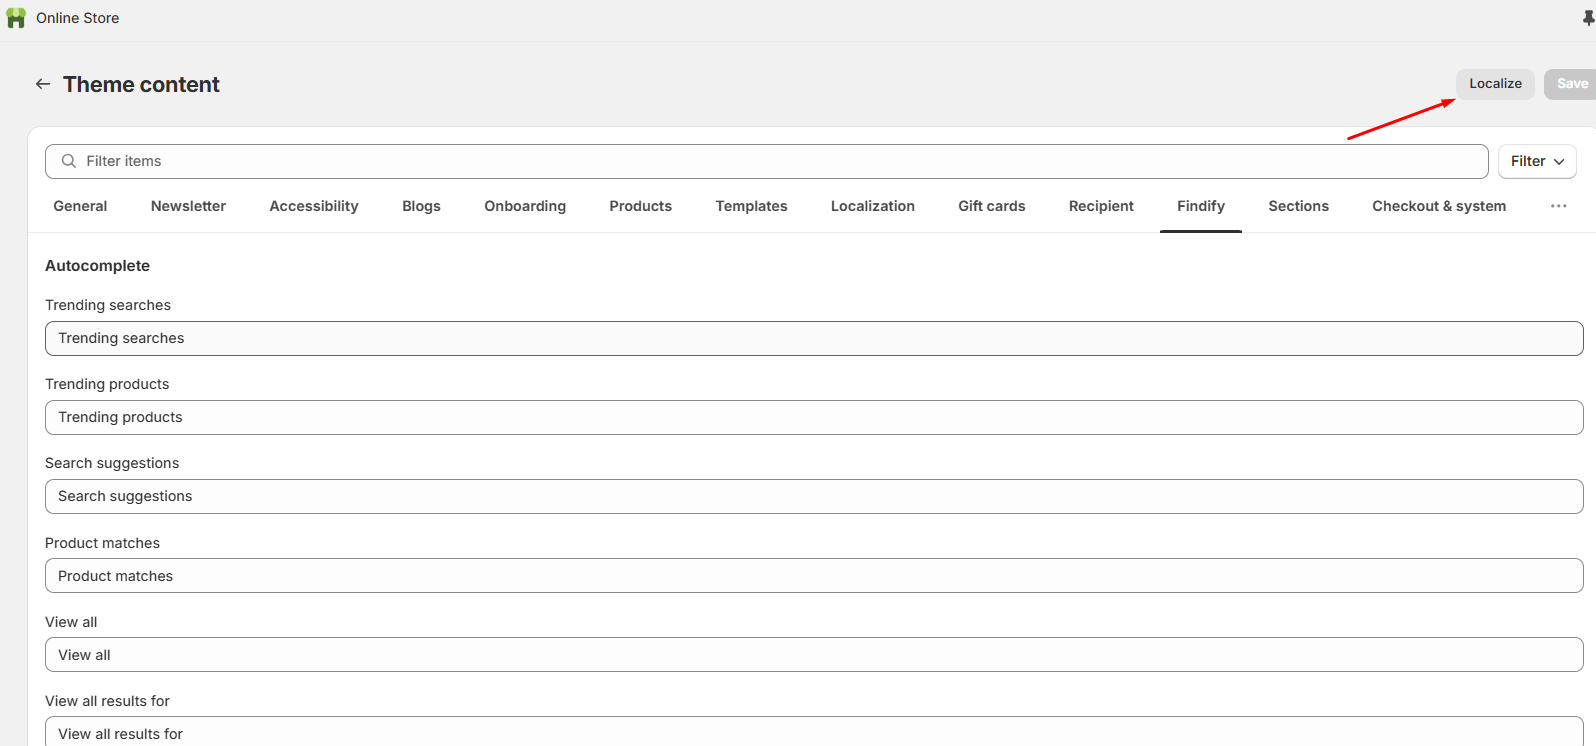Click the magnifier icon in the filter bar
Screen dimensions: 1596x746
pyautogui.click(x=69, y=161)
